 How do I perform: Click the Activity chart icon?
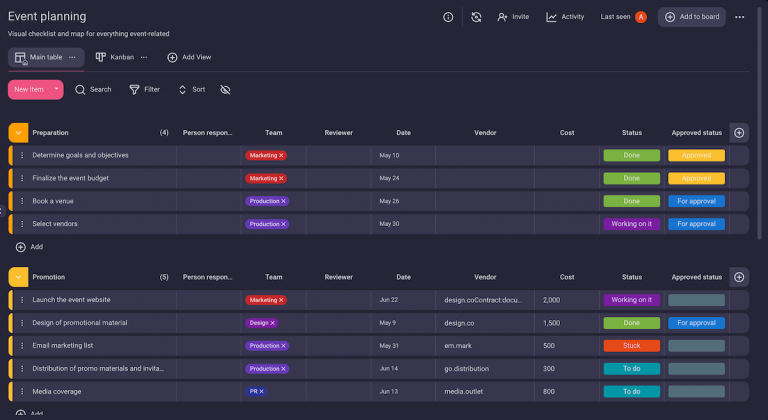coord(551,17)
